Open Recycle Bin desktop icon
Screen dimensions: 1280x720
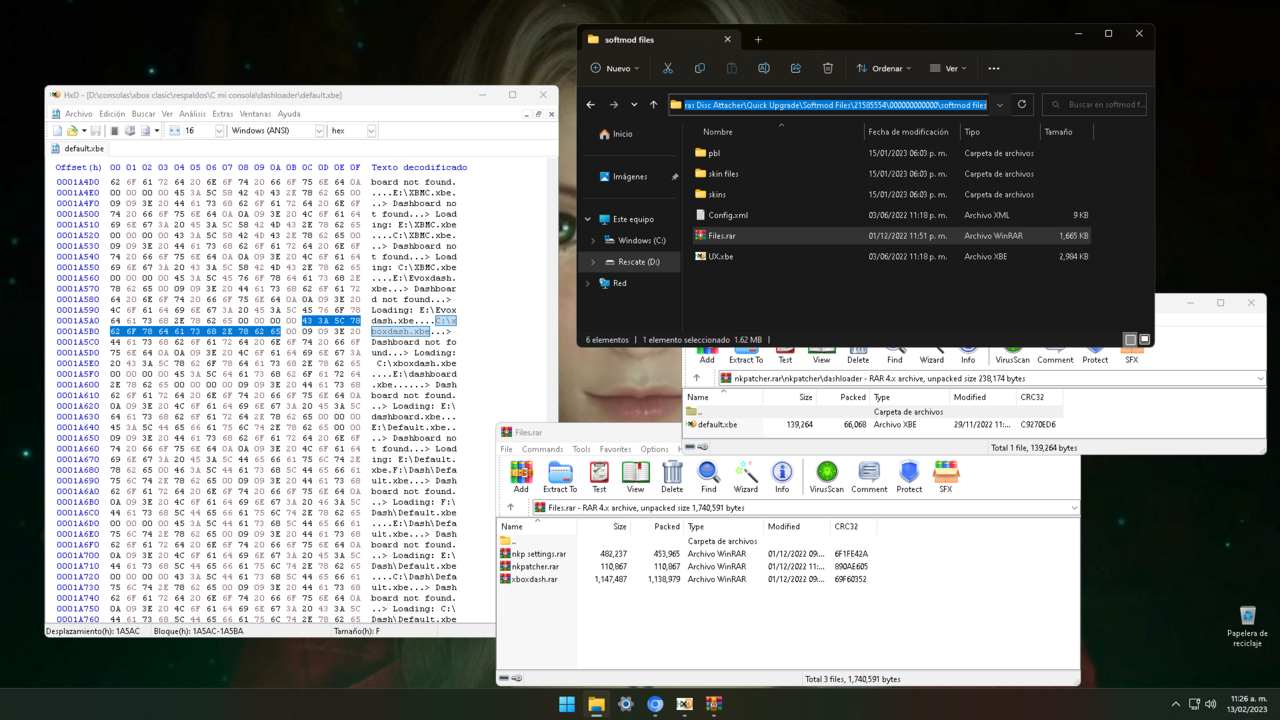tap(1247, 626)
